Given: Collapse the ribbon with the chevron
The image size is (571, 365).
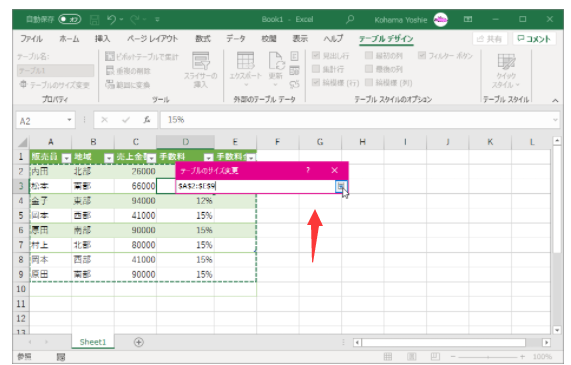Looking at the screenshot, I should coord(555,100).
